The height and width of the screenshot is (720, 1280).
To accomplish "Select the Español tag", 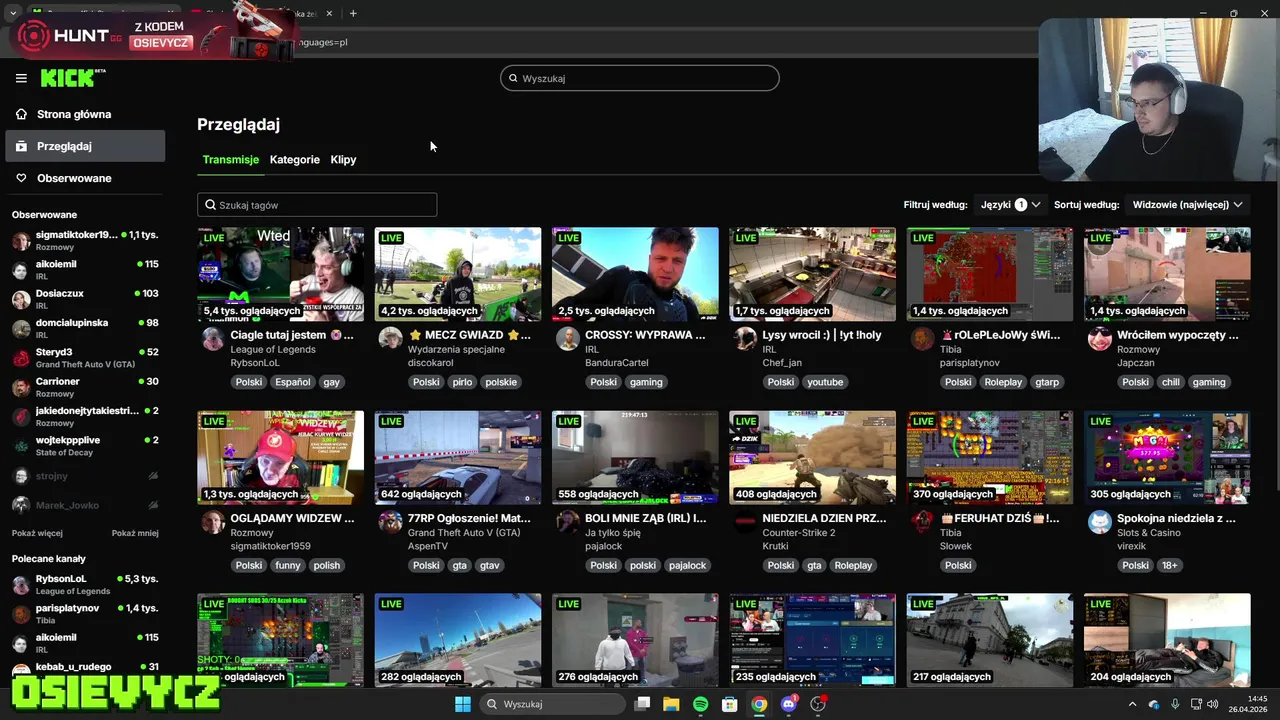I will 293,382.
